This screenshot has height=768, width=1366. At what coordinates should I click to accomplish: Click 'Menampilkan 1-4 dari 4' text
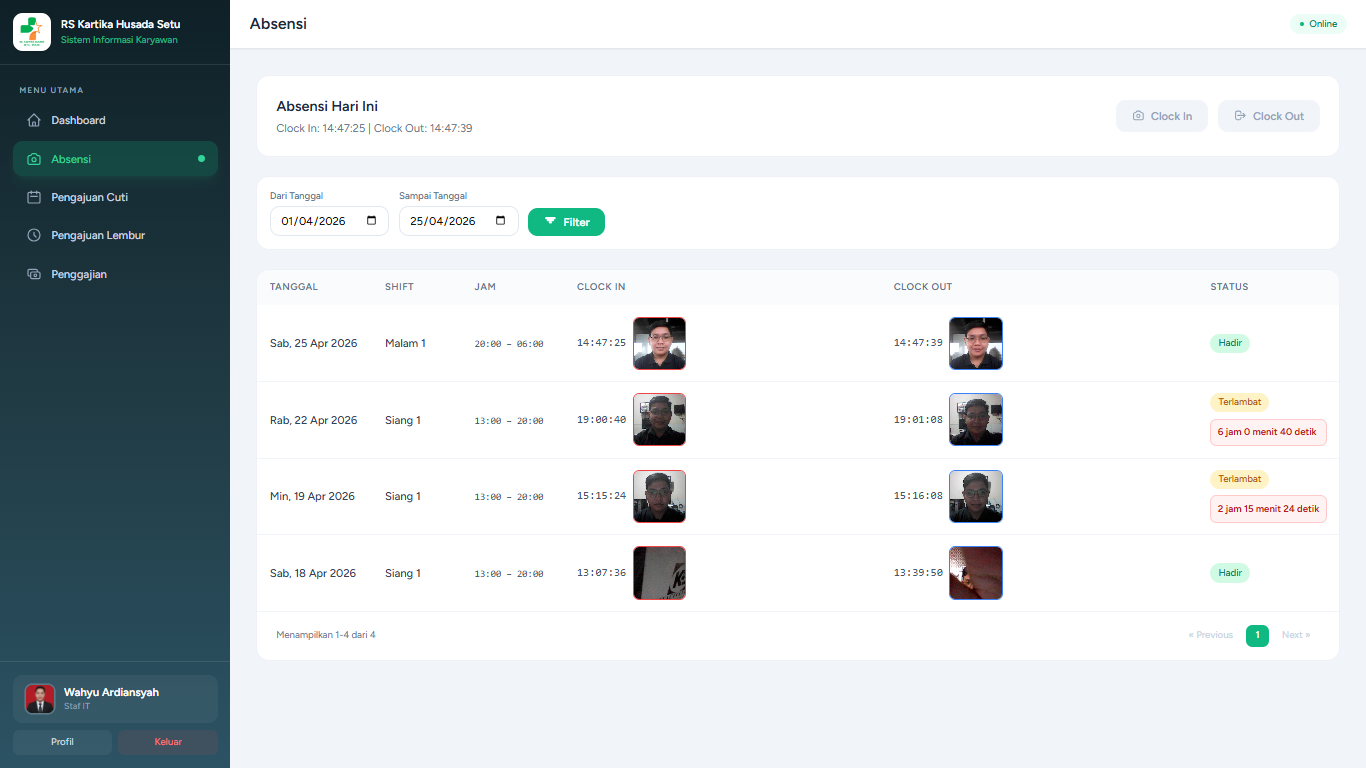[x=326, y=635]
